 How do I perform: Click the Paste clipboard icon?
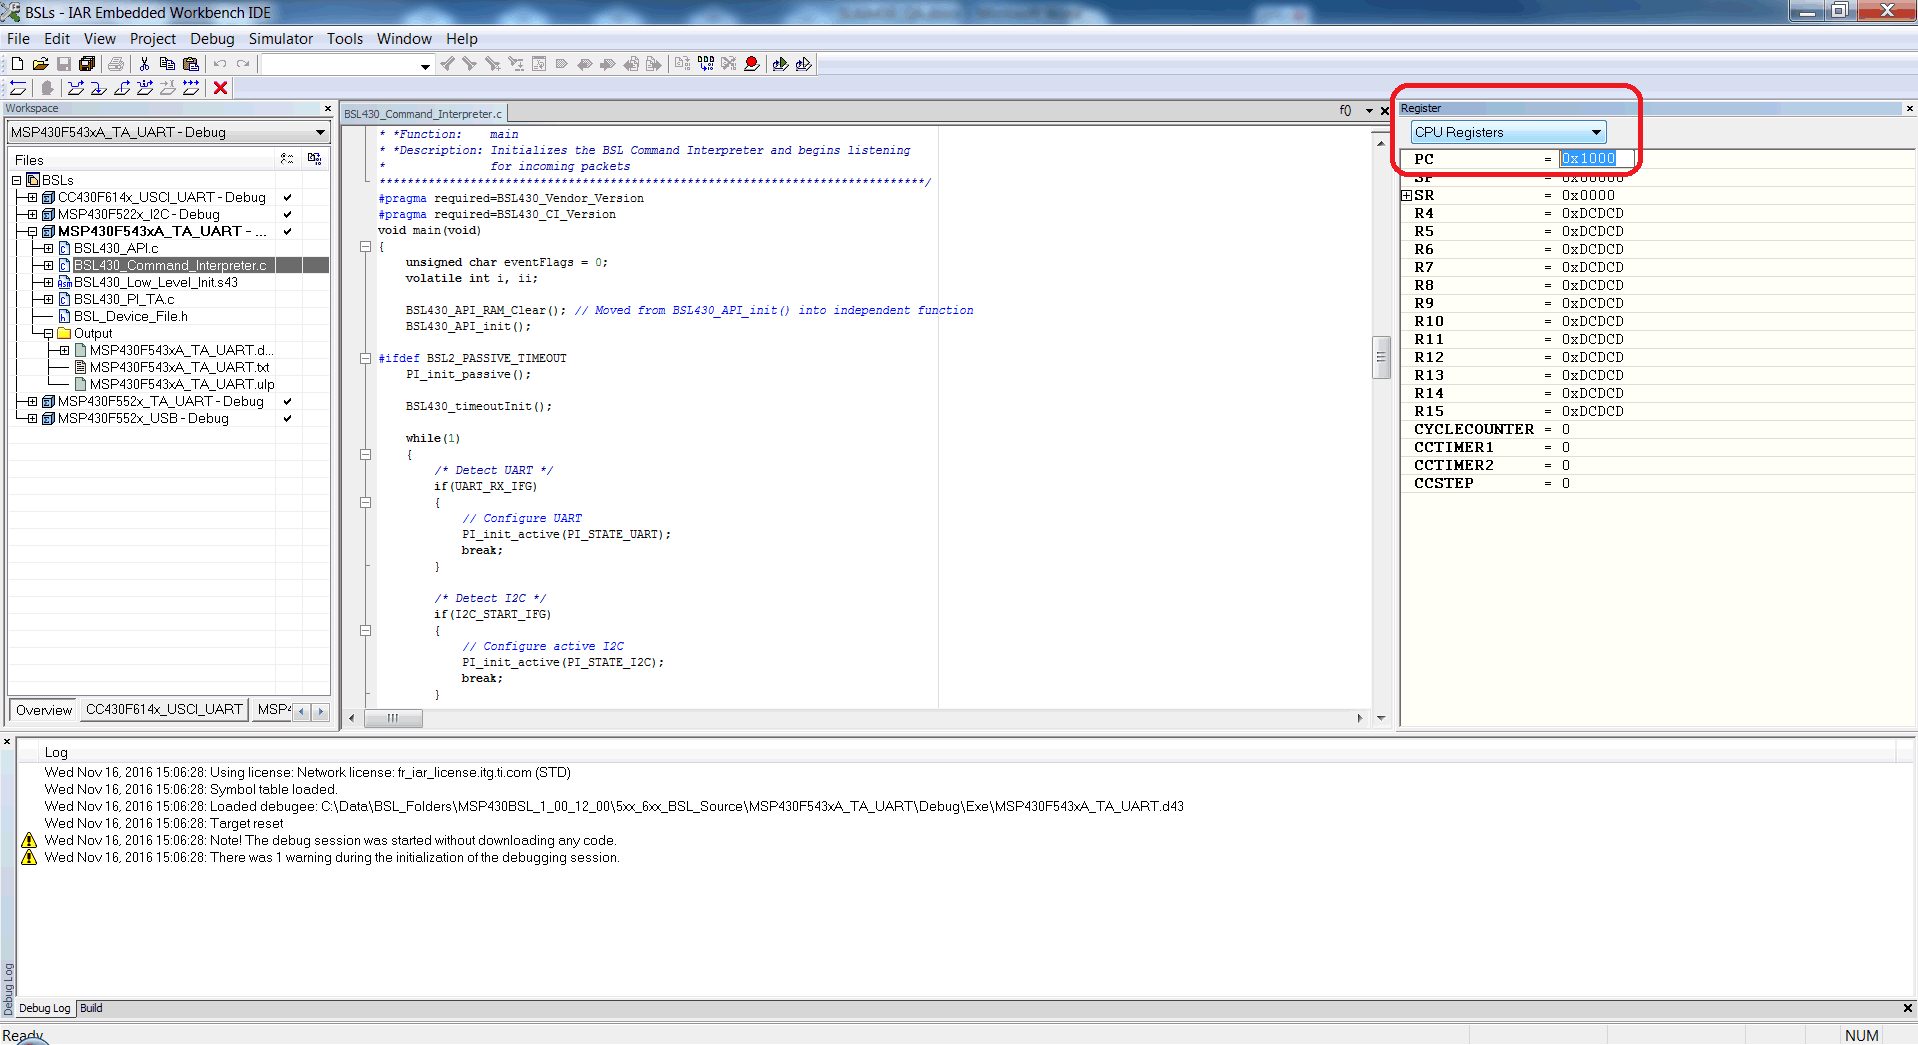click(x=191, y=64)
